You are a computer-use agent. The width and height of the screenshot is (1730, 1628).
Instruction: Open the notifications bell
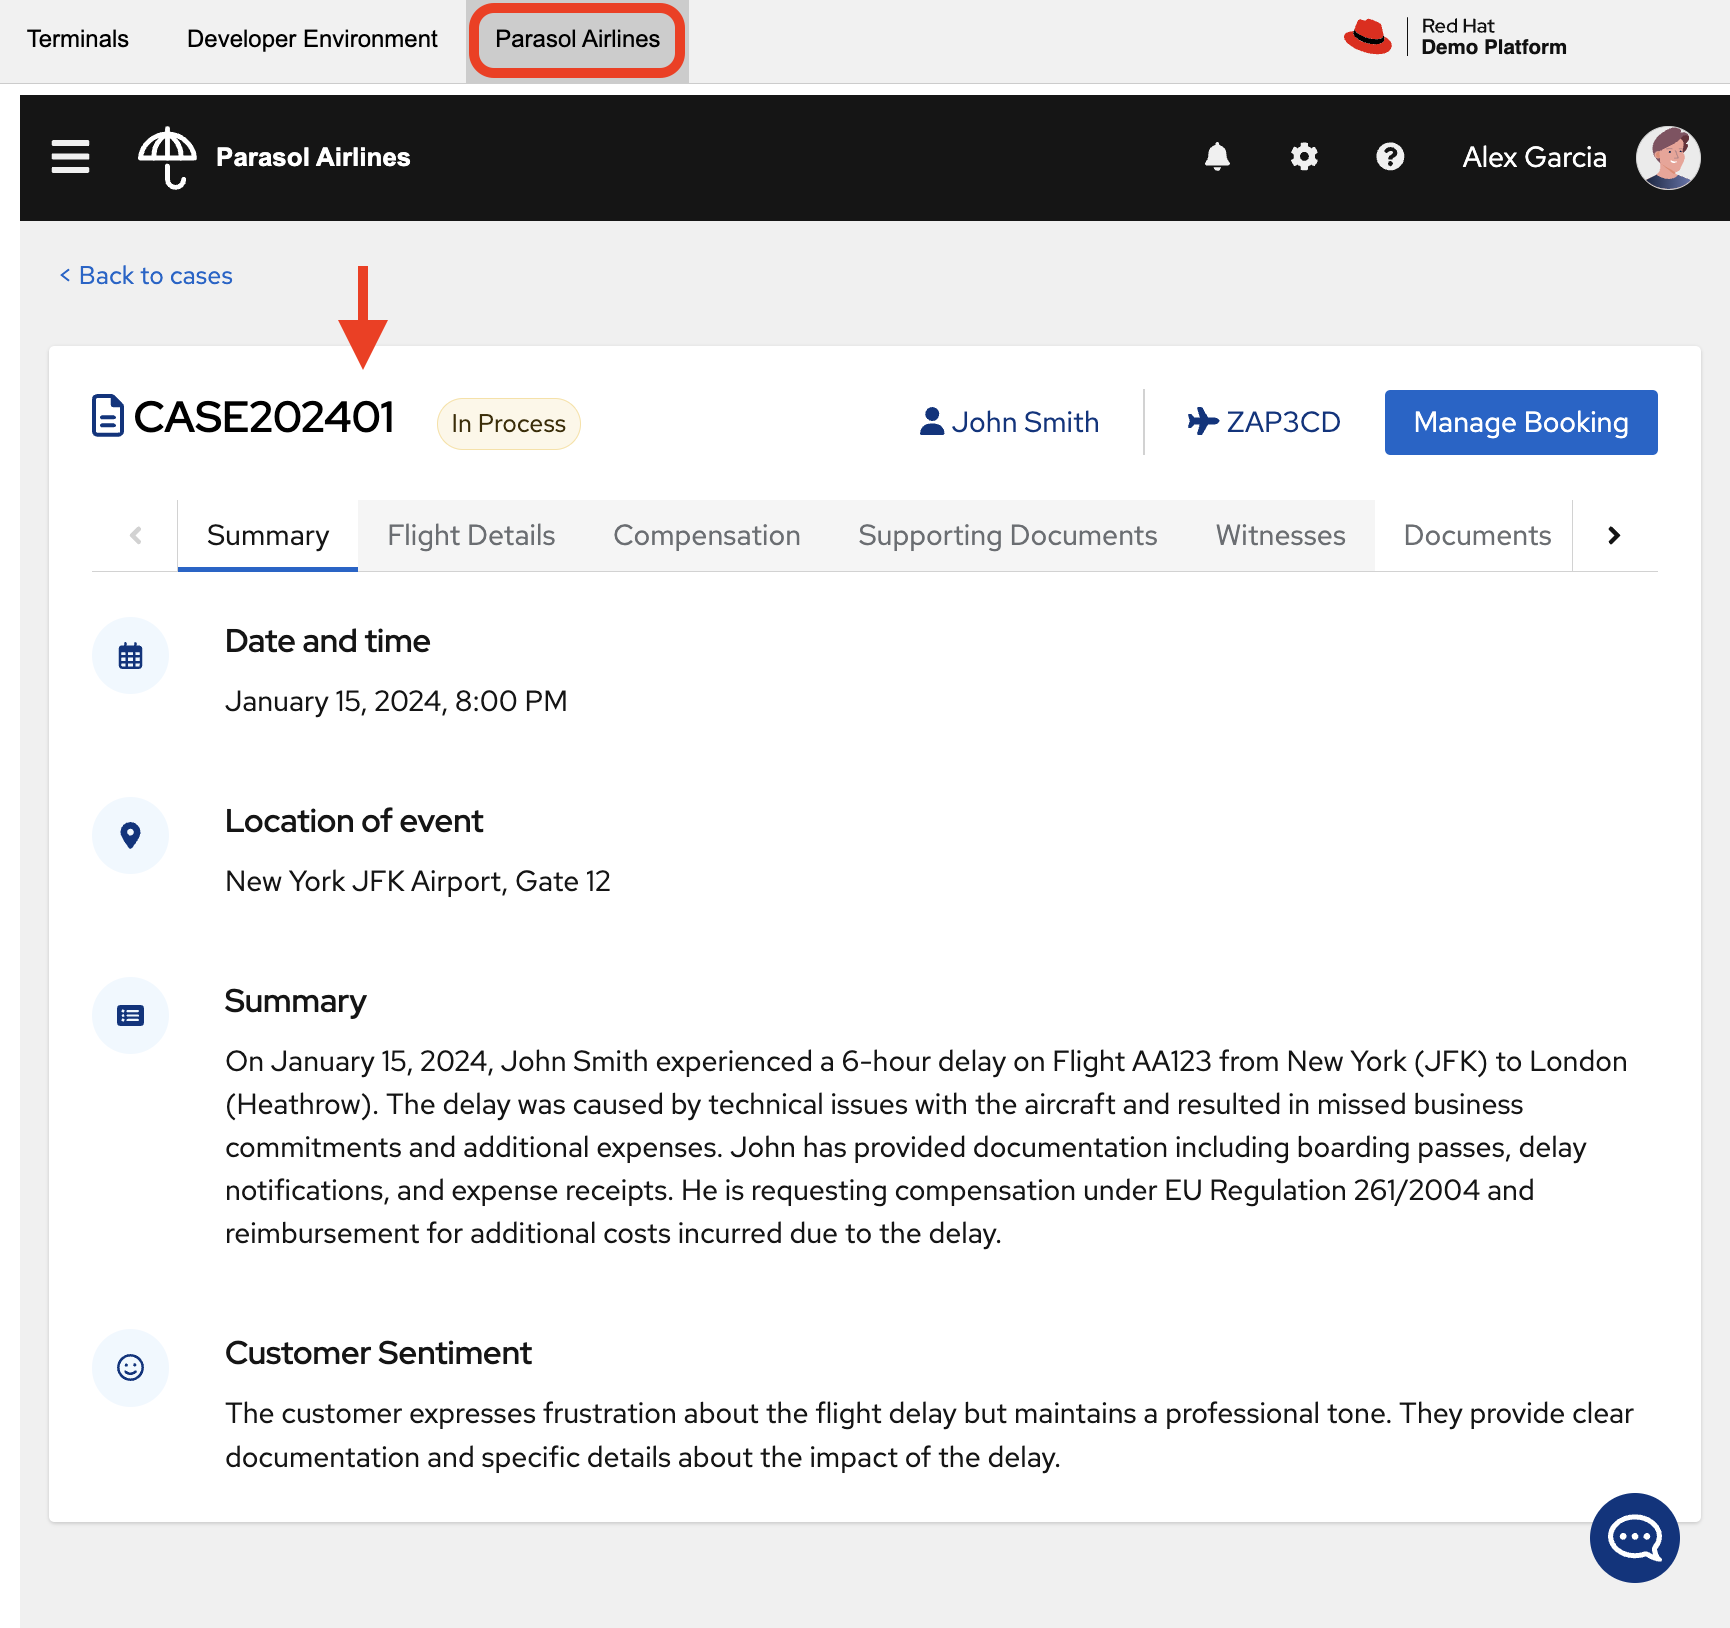click(x=1217, y=157)
